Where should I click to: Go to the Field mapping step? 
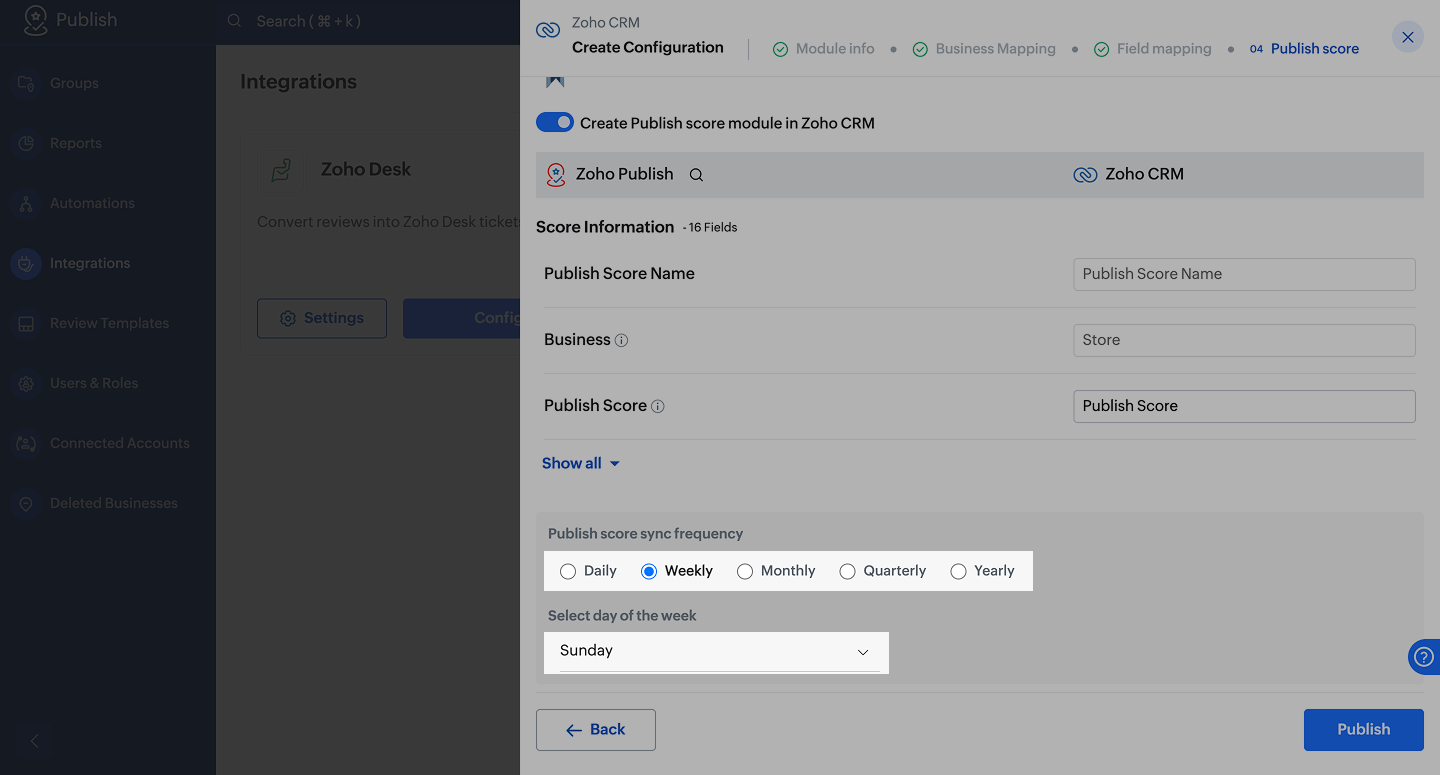click(1152, 49)
